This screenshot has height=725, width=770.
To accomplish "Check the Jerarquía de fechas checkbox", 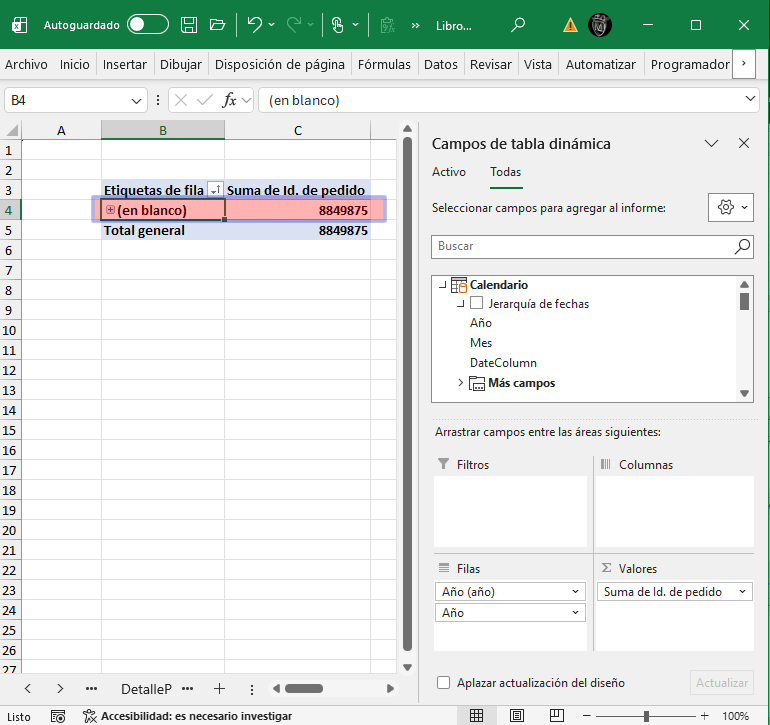I will (x=477, y=304).
